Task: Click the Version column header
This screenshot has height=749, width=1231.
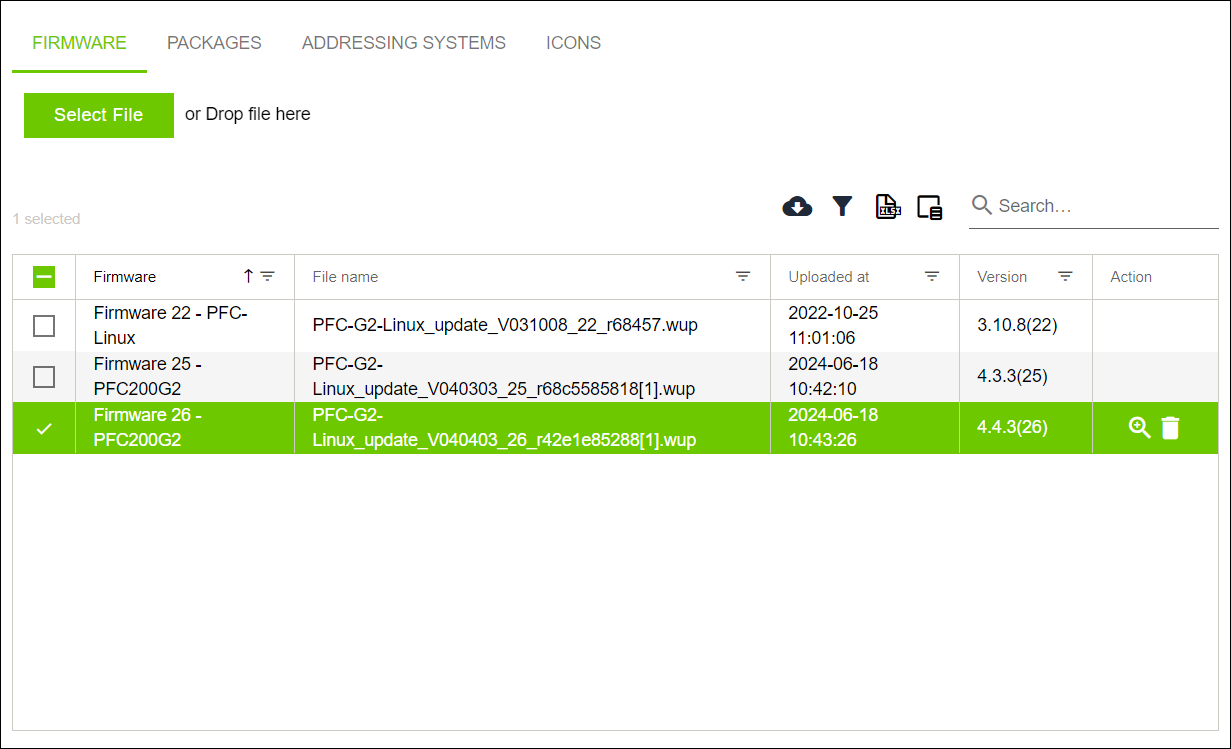Action: click(x=1002, y=277)
